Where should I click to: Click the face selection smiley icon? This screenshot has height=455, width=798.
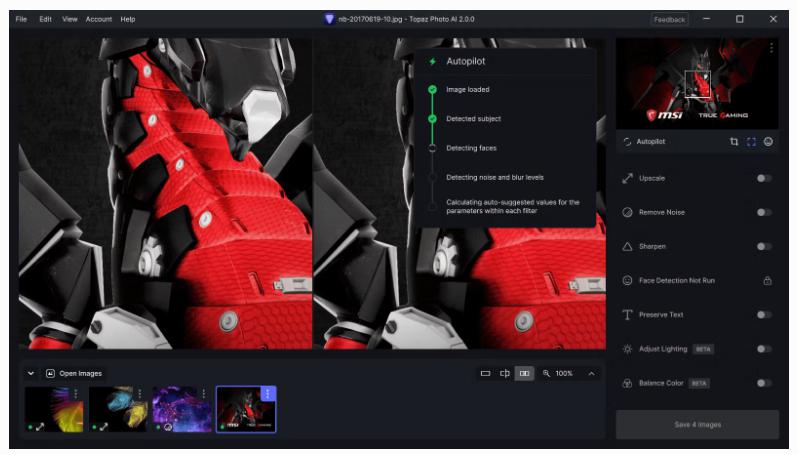[768, 142]
